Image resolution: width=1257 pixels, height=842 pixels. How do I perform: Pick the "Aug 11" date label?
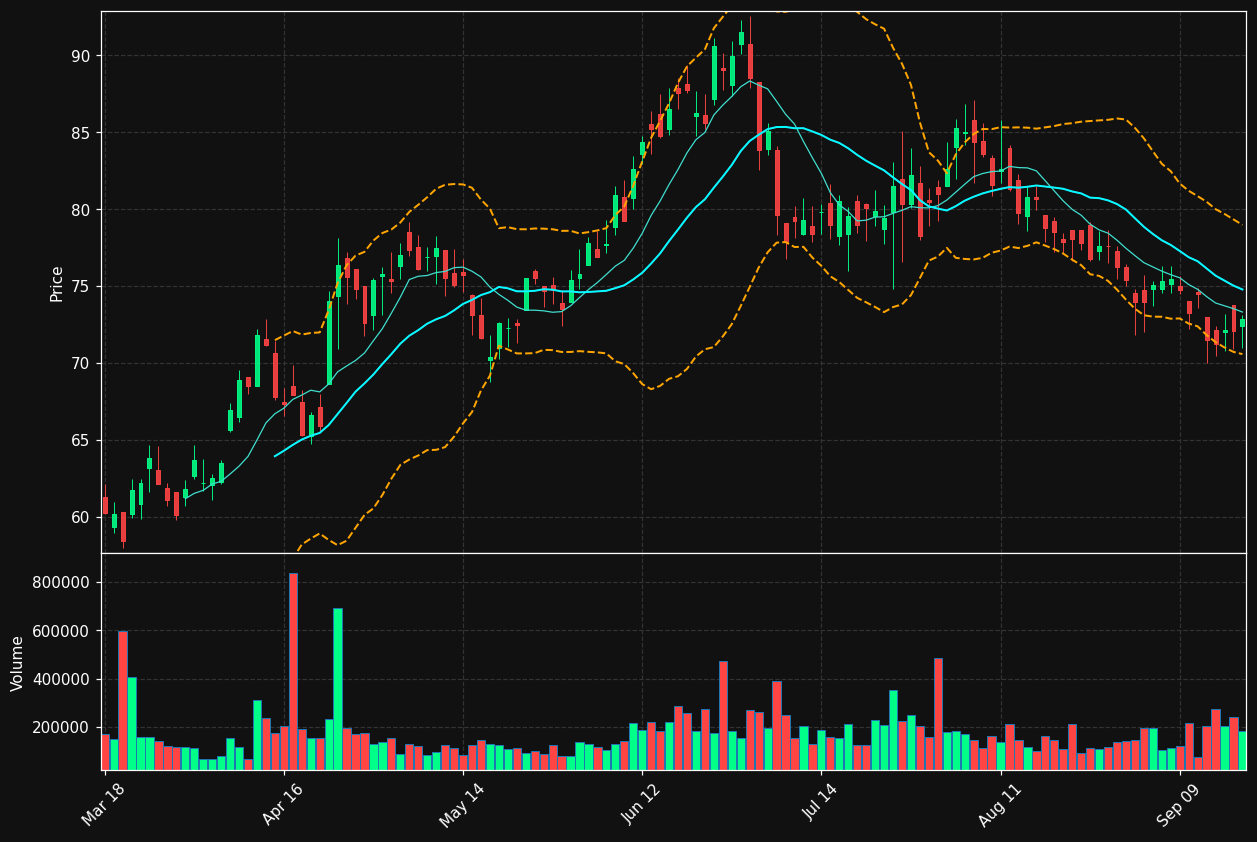(x=1000, y=803)
